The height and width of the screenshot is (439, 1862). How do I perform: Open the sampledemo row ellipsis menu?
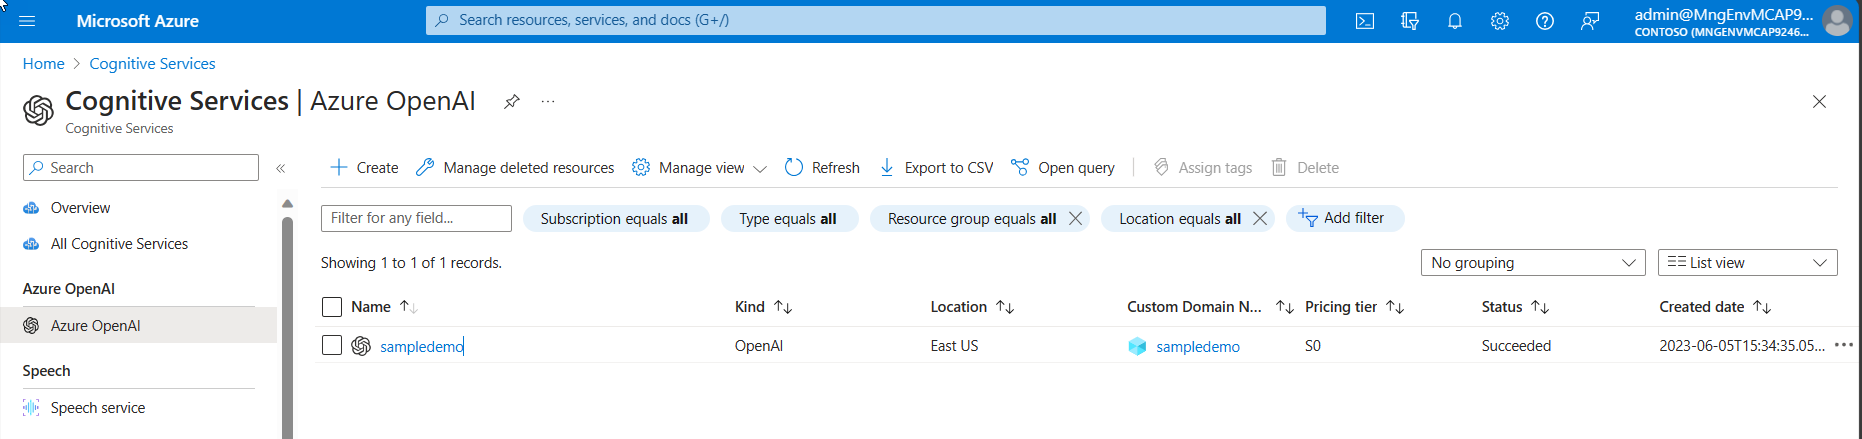[x=1844, y=345]
